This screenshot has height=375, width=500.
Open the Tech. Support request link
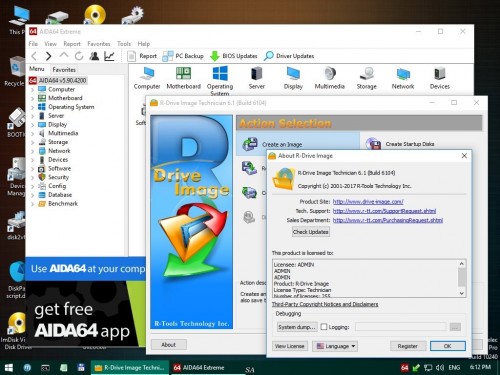click(384, 211)
